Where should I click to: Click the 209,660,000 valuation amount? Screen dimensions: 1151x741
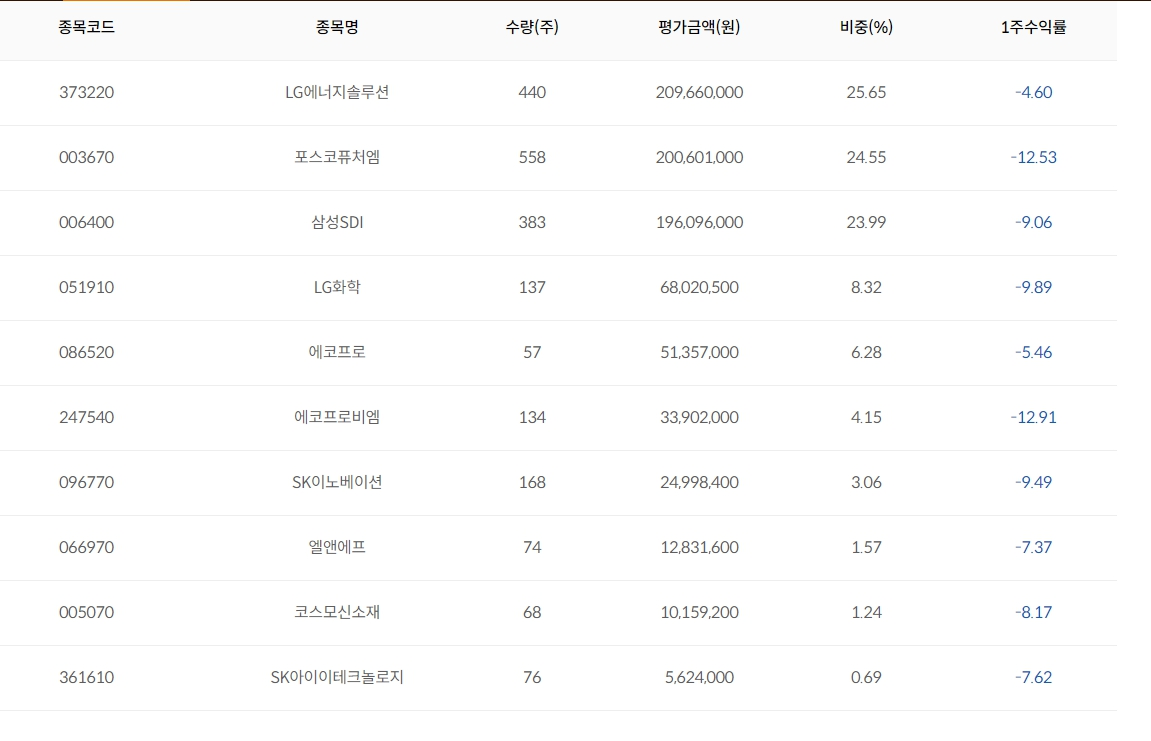click(700, 93)
